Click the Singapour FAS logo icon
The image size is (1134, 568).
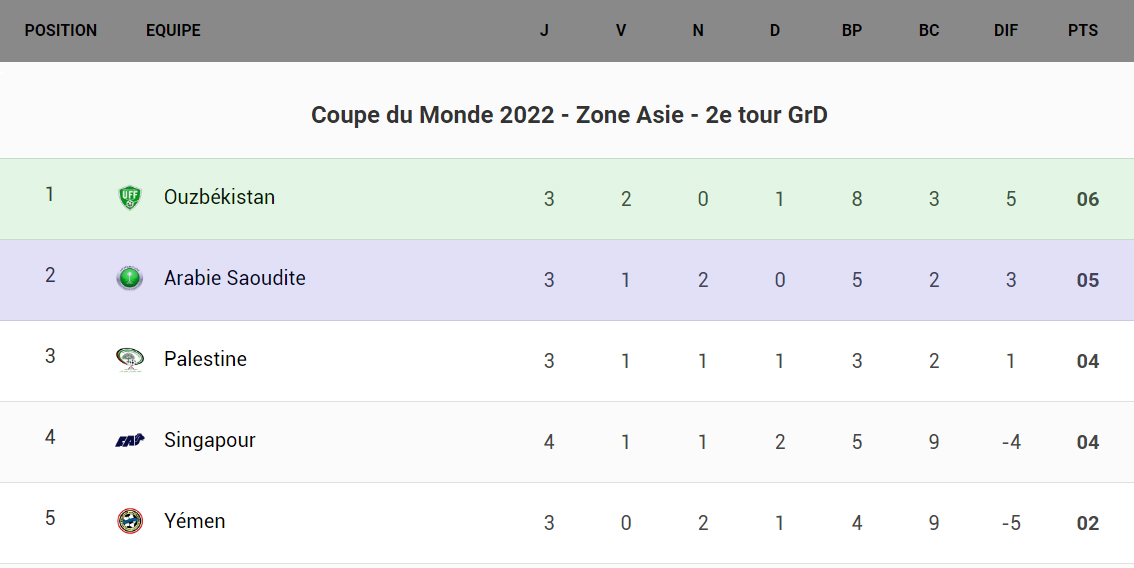point(129,441)
